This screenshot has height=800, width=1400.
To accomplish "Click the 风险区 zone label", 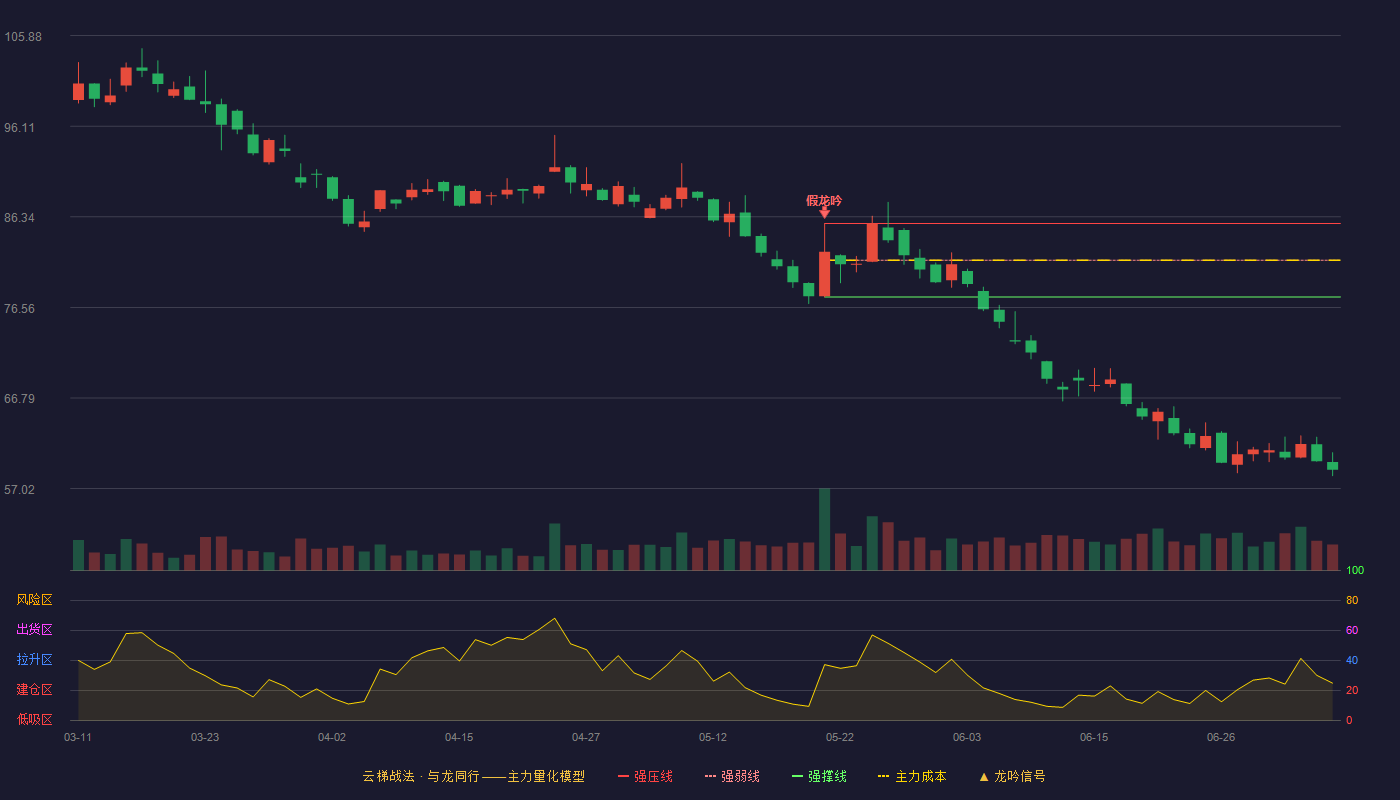I will 34,600.
